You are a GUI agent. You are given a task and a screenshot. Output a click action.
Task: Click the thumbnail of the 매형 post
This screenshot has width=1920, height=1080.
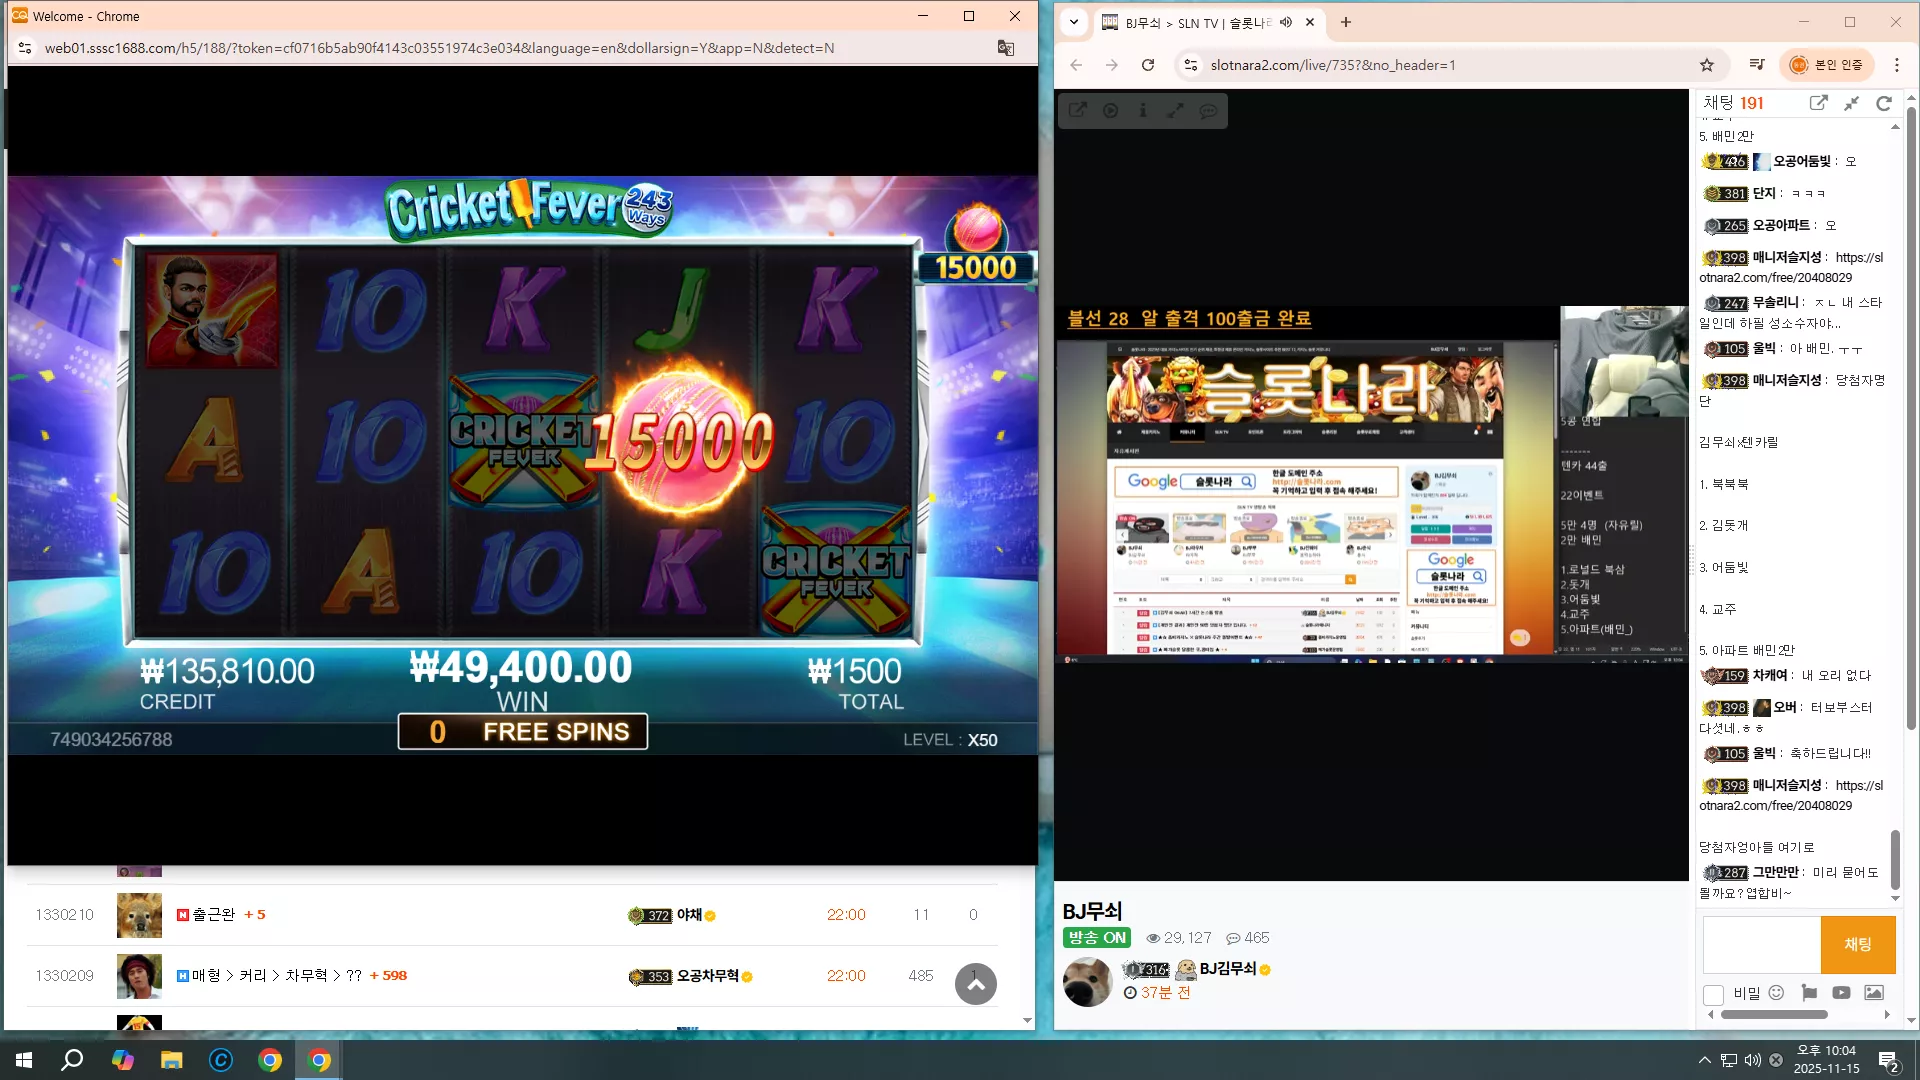click(139, 976)
